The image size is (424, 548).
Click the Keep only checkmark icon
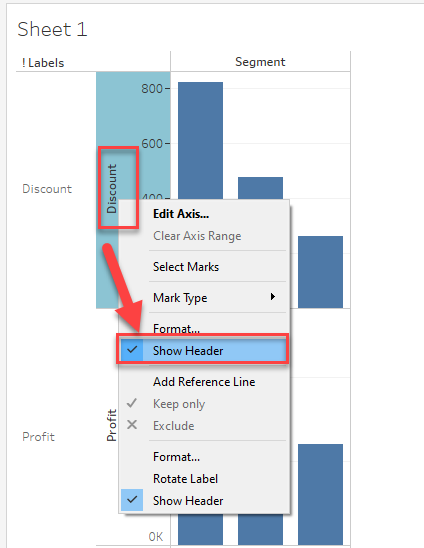132,403
